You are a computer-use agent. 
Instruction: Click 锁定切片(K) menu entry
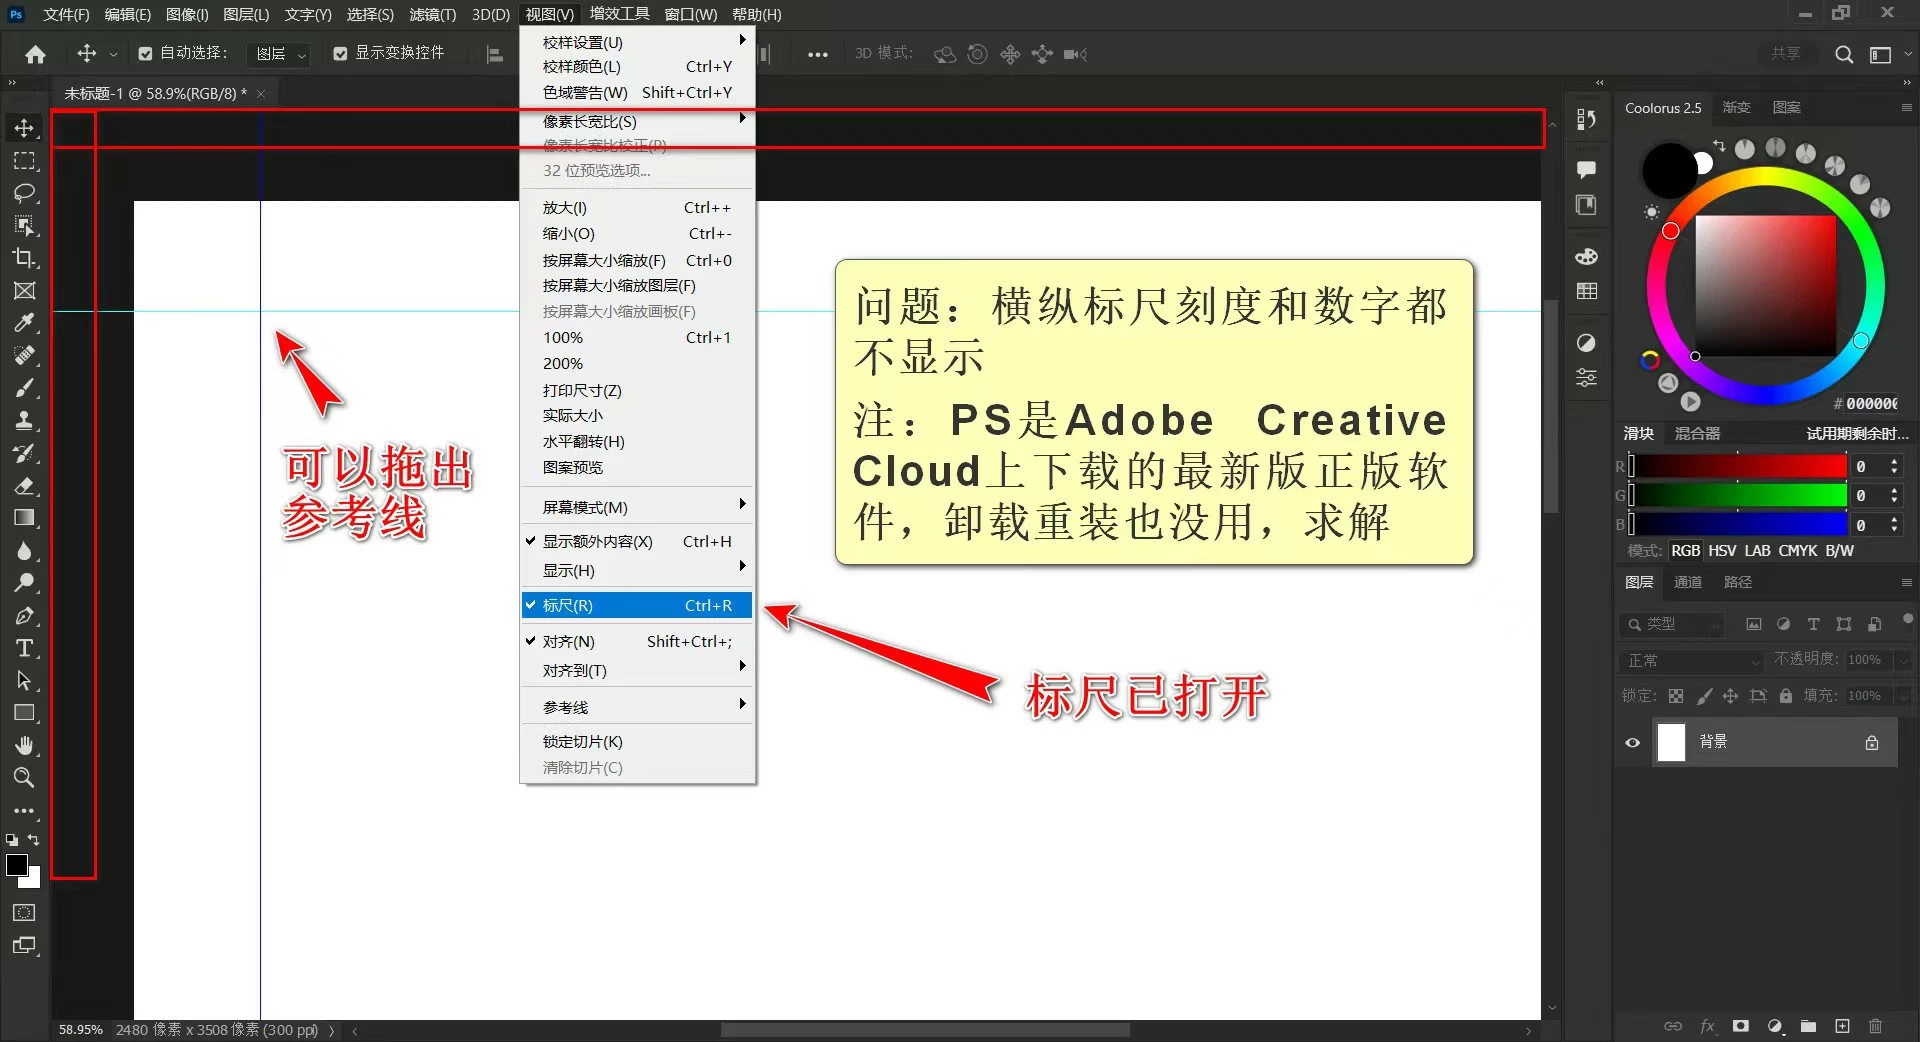(x=637, y=741)
